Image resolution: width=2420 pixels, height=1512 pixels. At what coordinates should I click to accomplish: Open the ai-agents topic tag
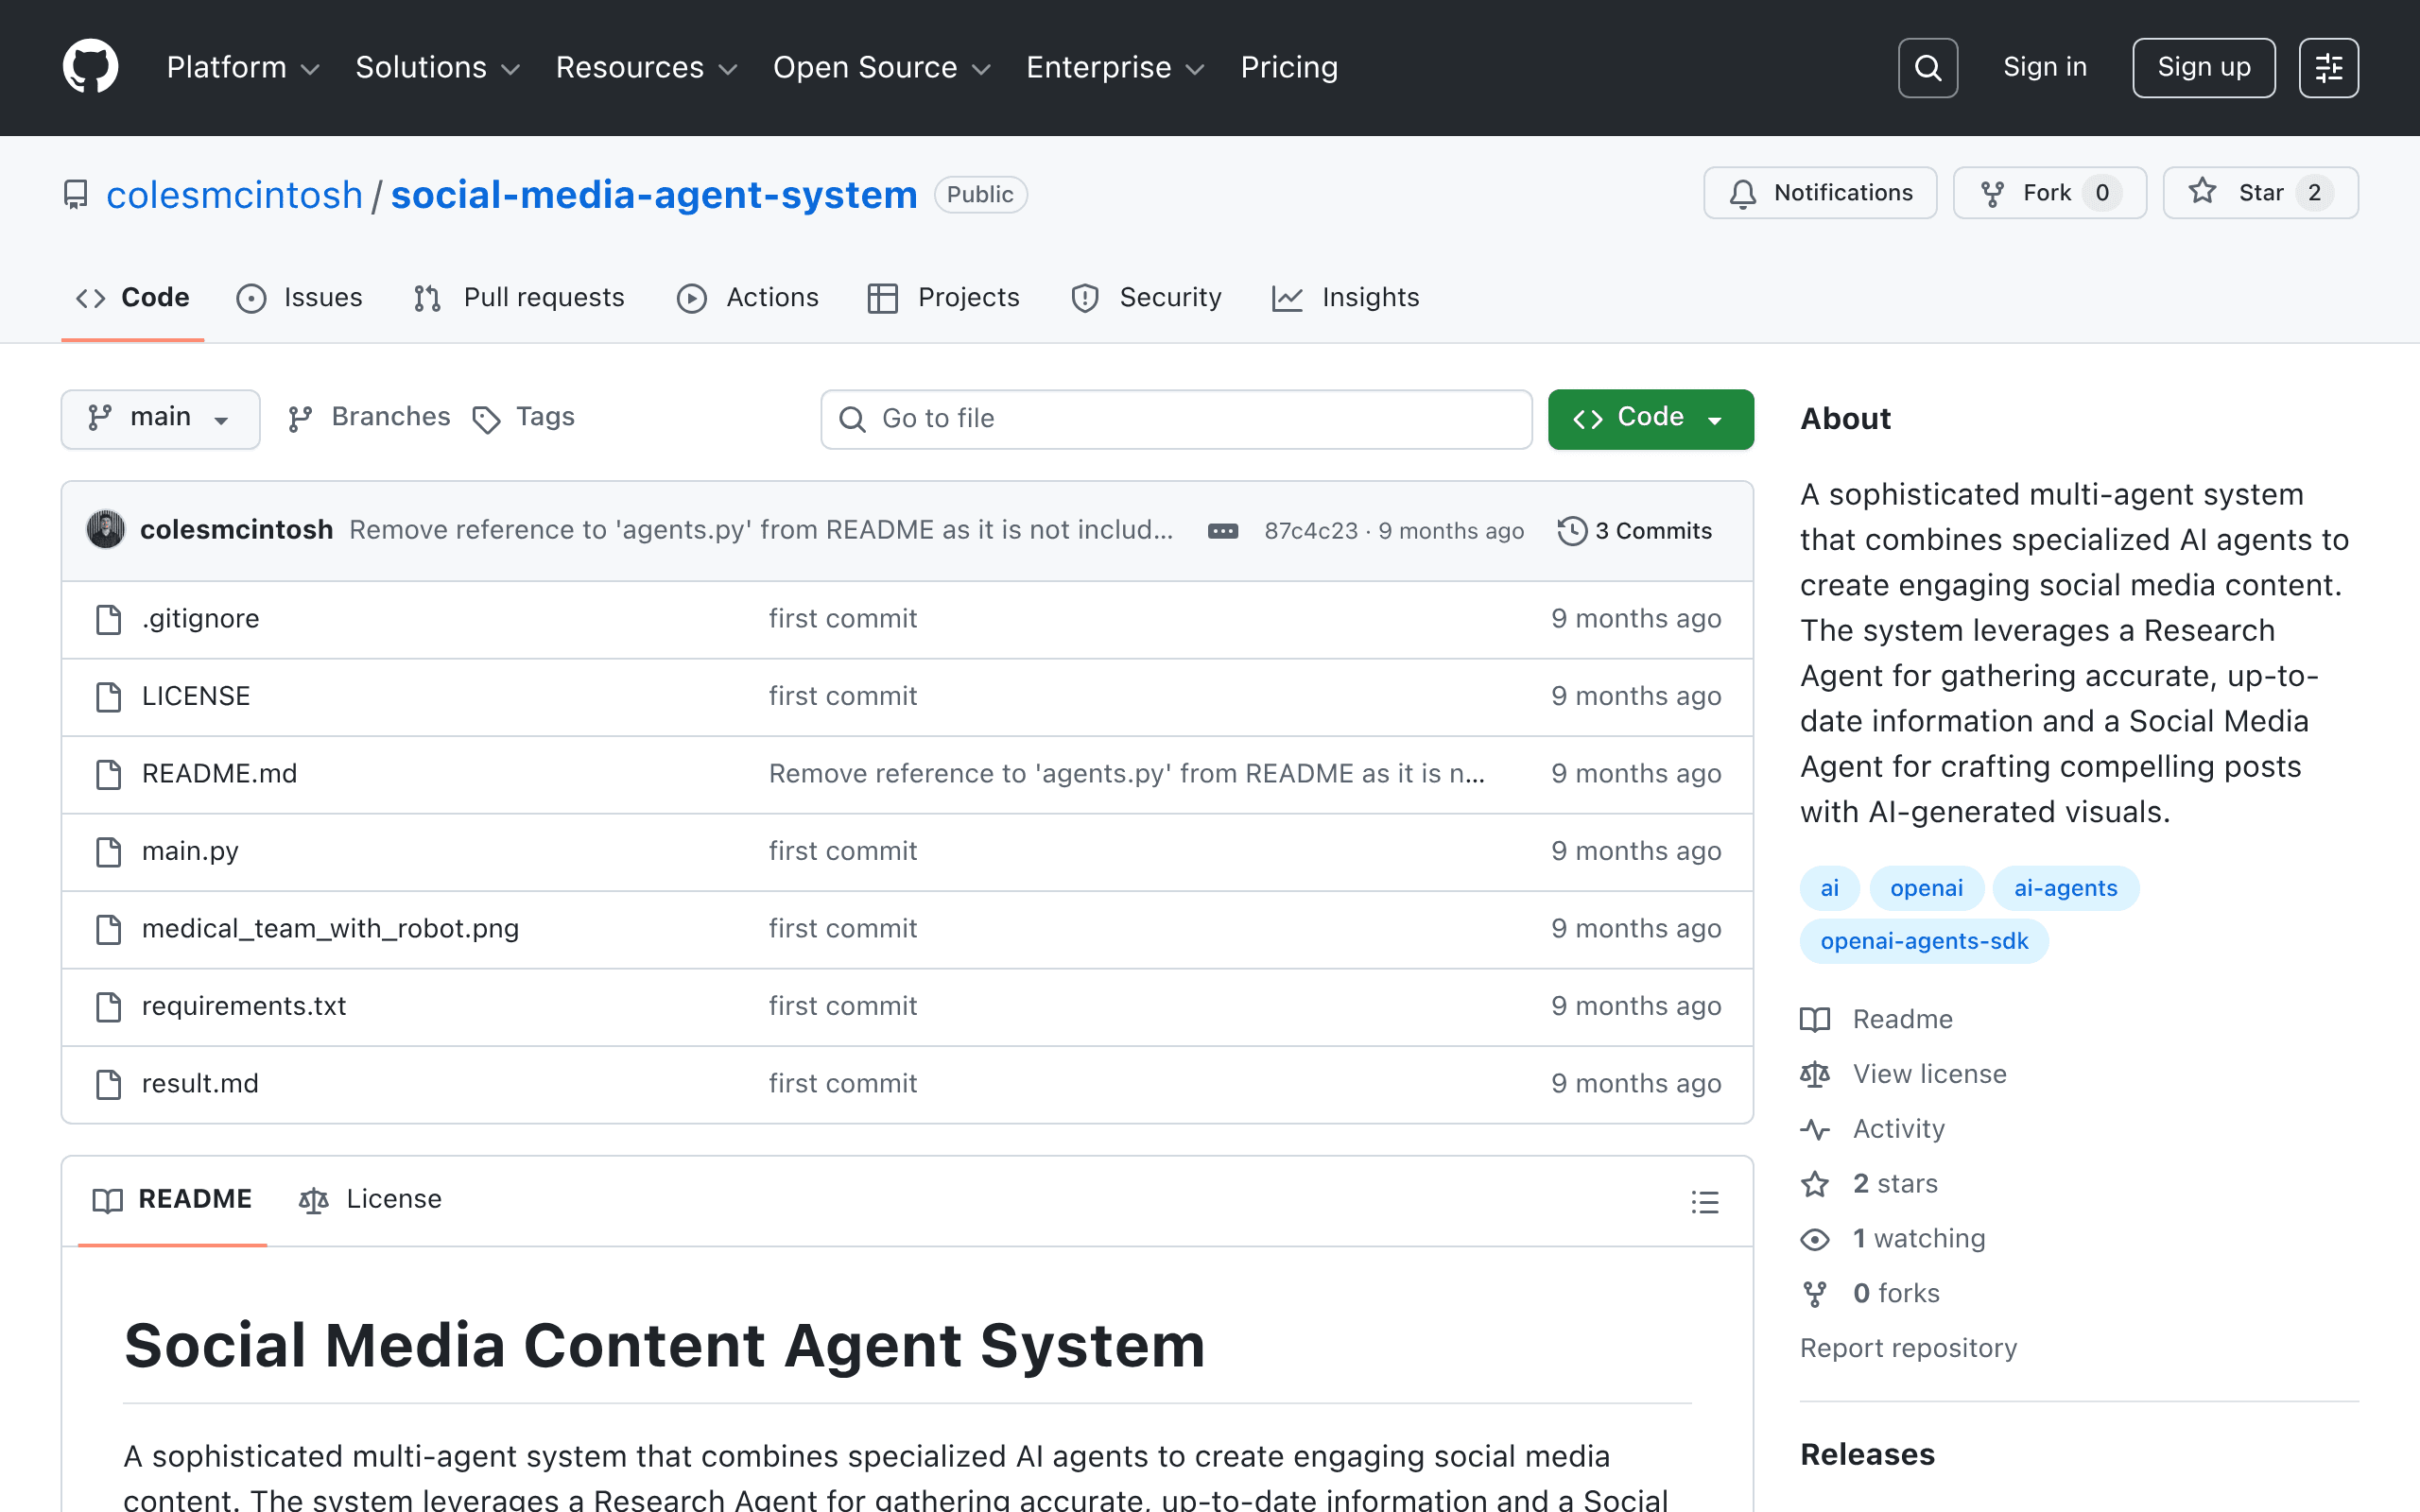click(x=2065, y=888)
